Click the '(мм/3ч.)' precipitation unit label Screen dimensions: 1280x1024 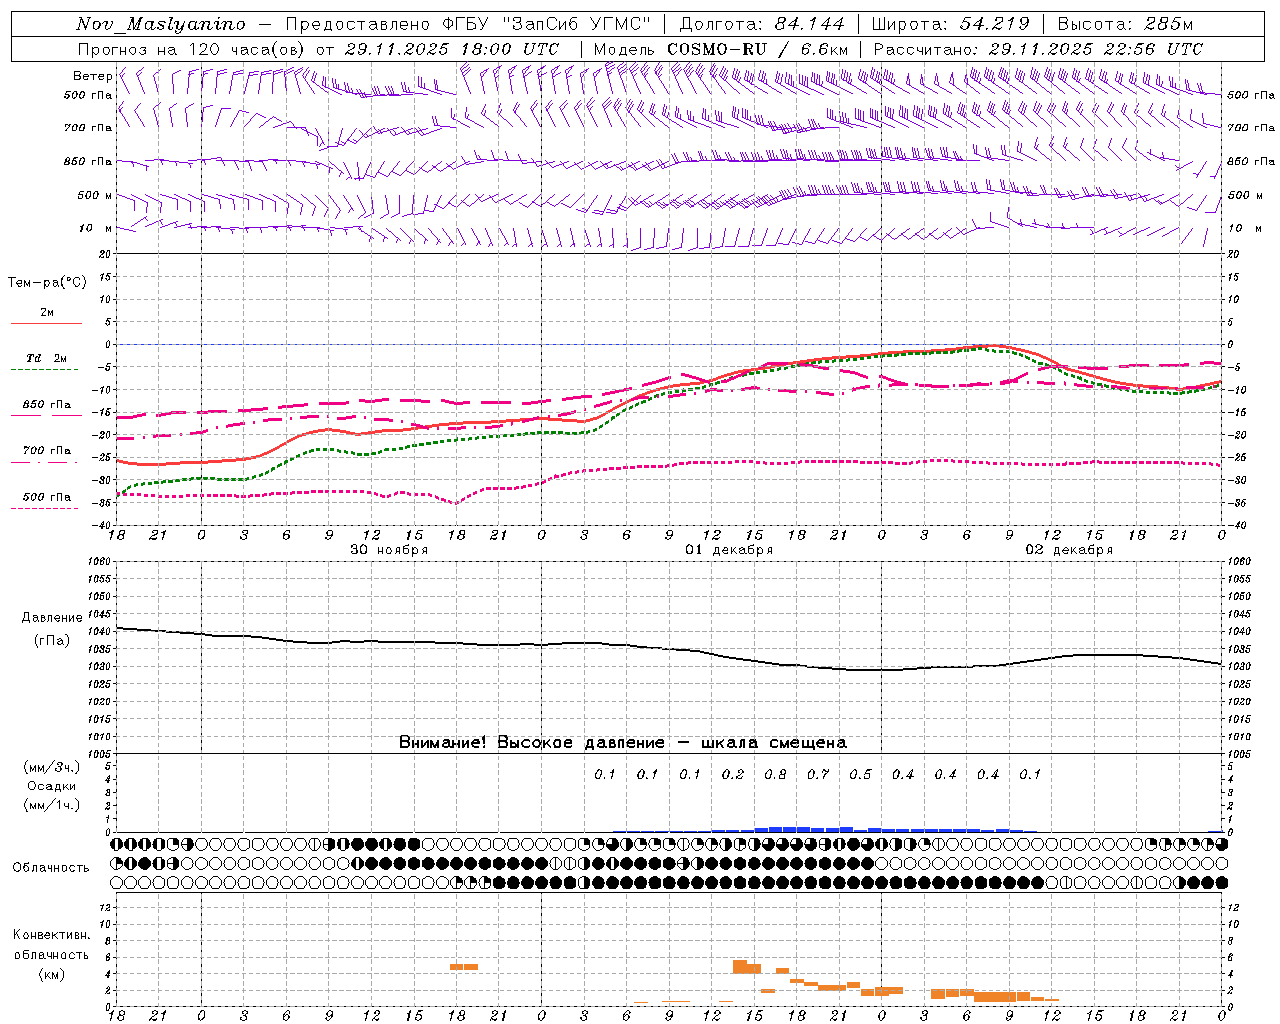51,767
